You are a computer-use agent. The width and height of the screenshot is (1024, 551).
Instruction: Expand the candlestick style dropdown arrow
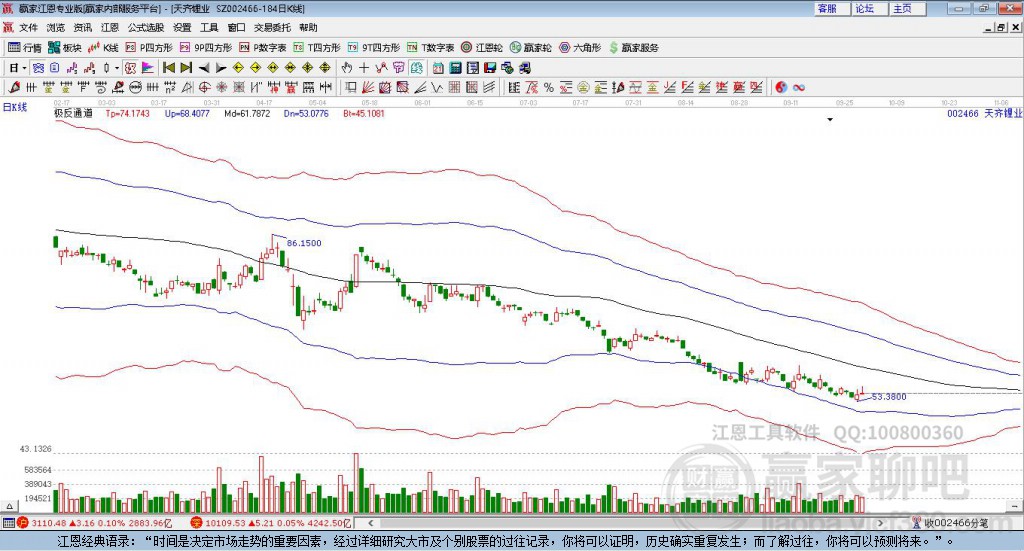tap(117, 68)
